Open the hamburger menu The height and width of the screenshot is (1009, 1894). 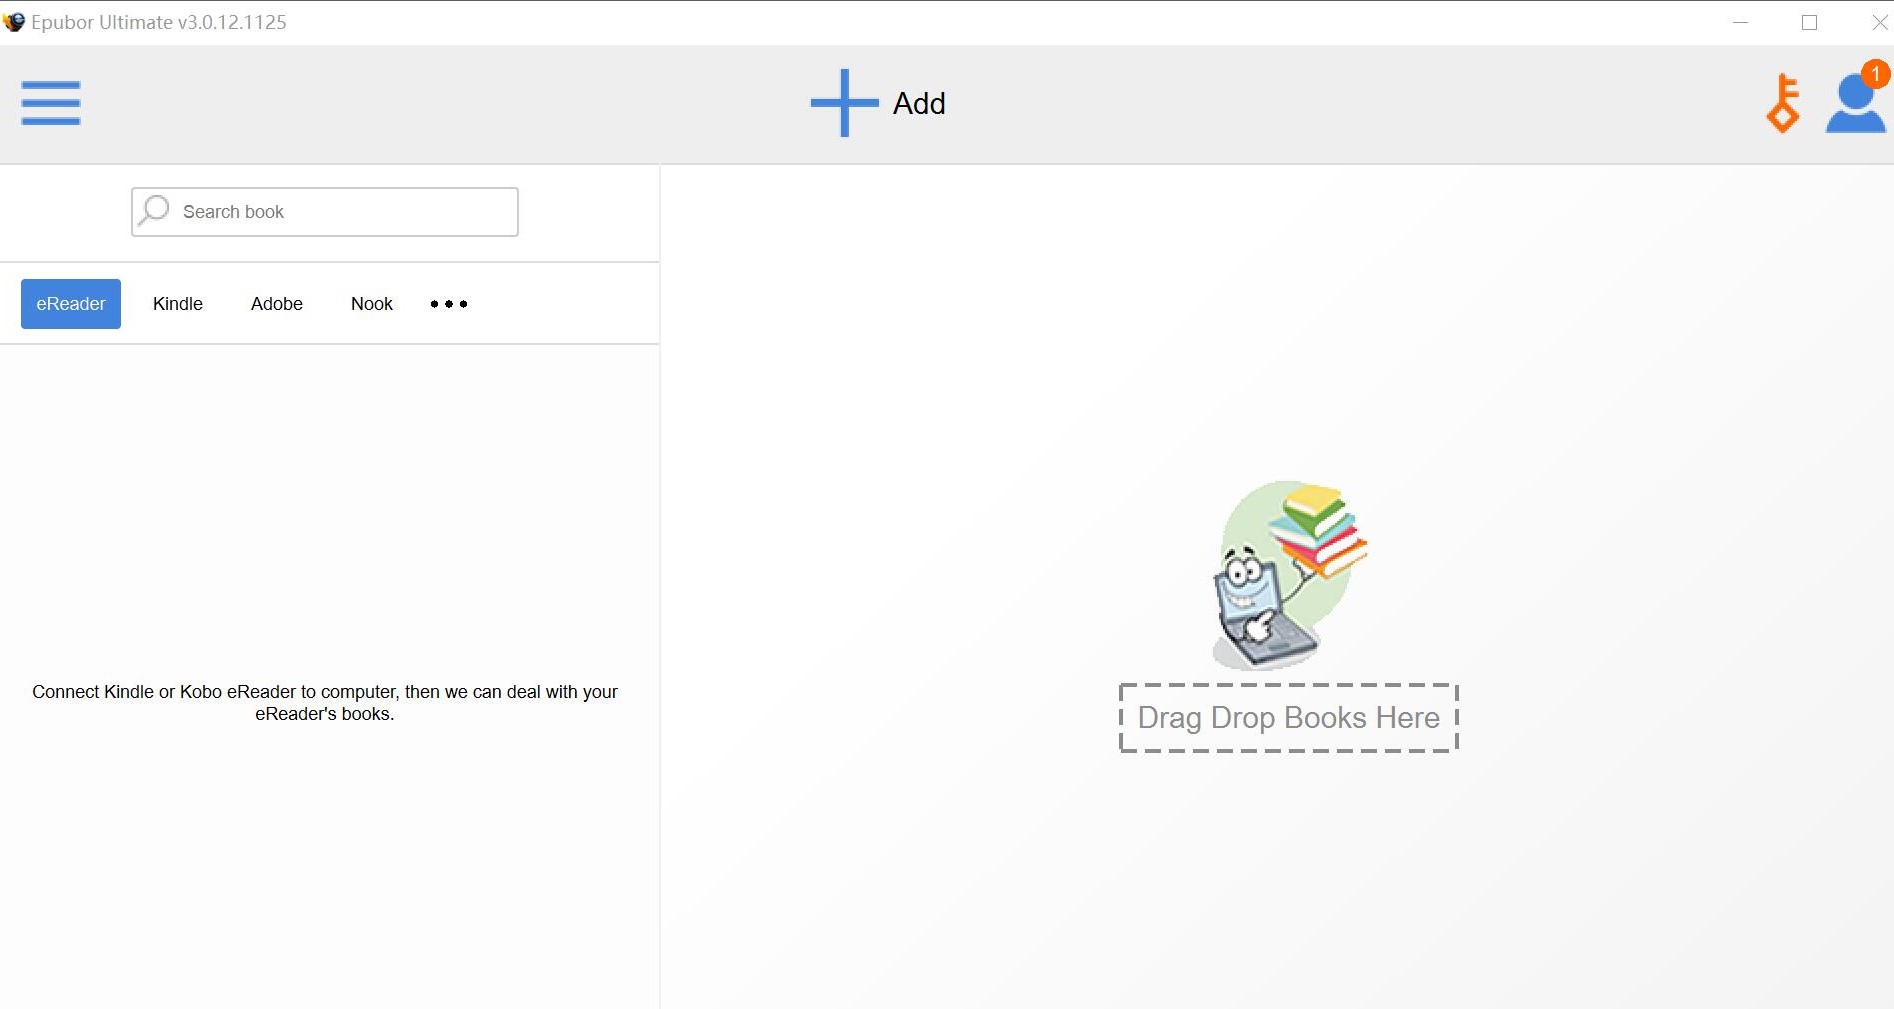point(51,103)
